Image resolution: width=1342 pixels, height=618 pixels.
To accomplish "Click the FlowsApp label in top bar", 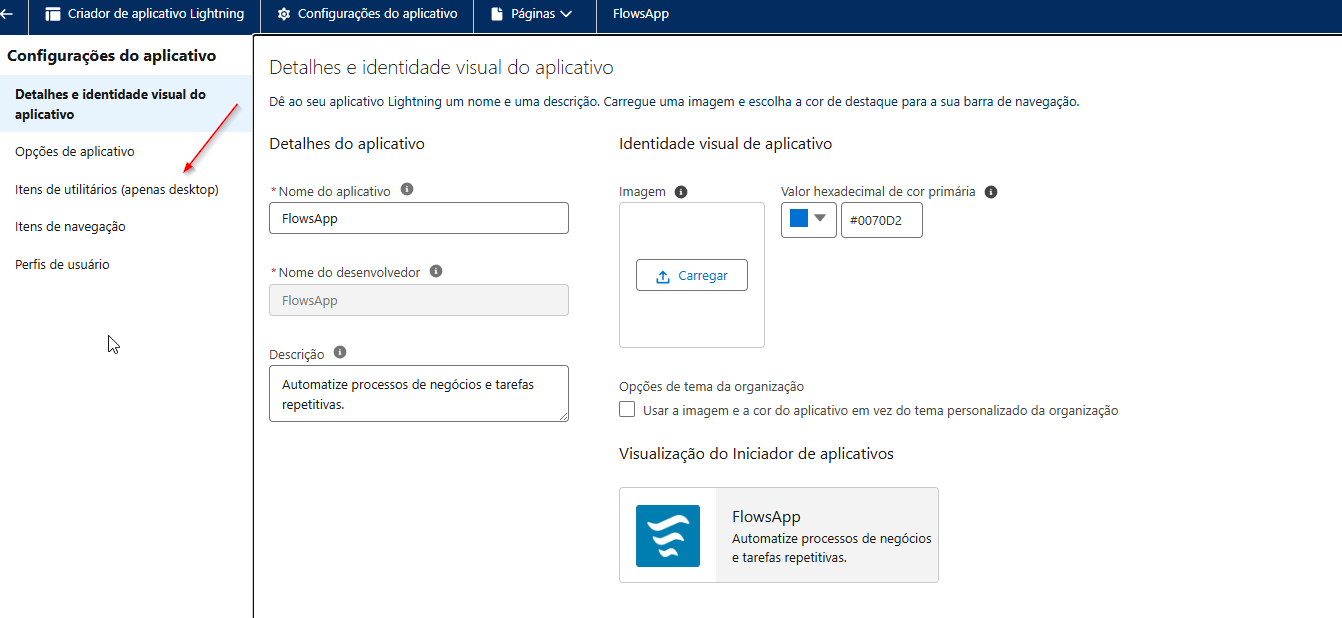I will pyautogui.click(x=641, y=14).
